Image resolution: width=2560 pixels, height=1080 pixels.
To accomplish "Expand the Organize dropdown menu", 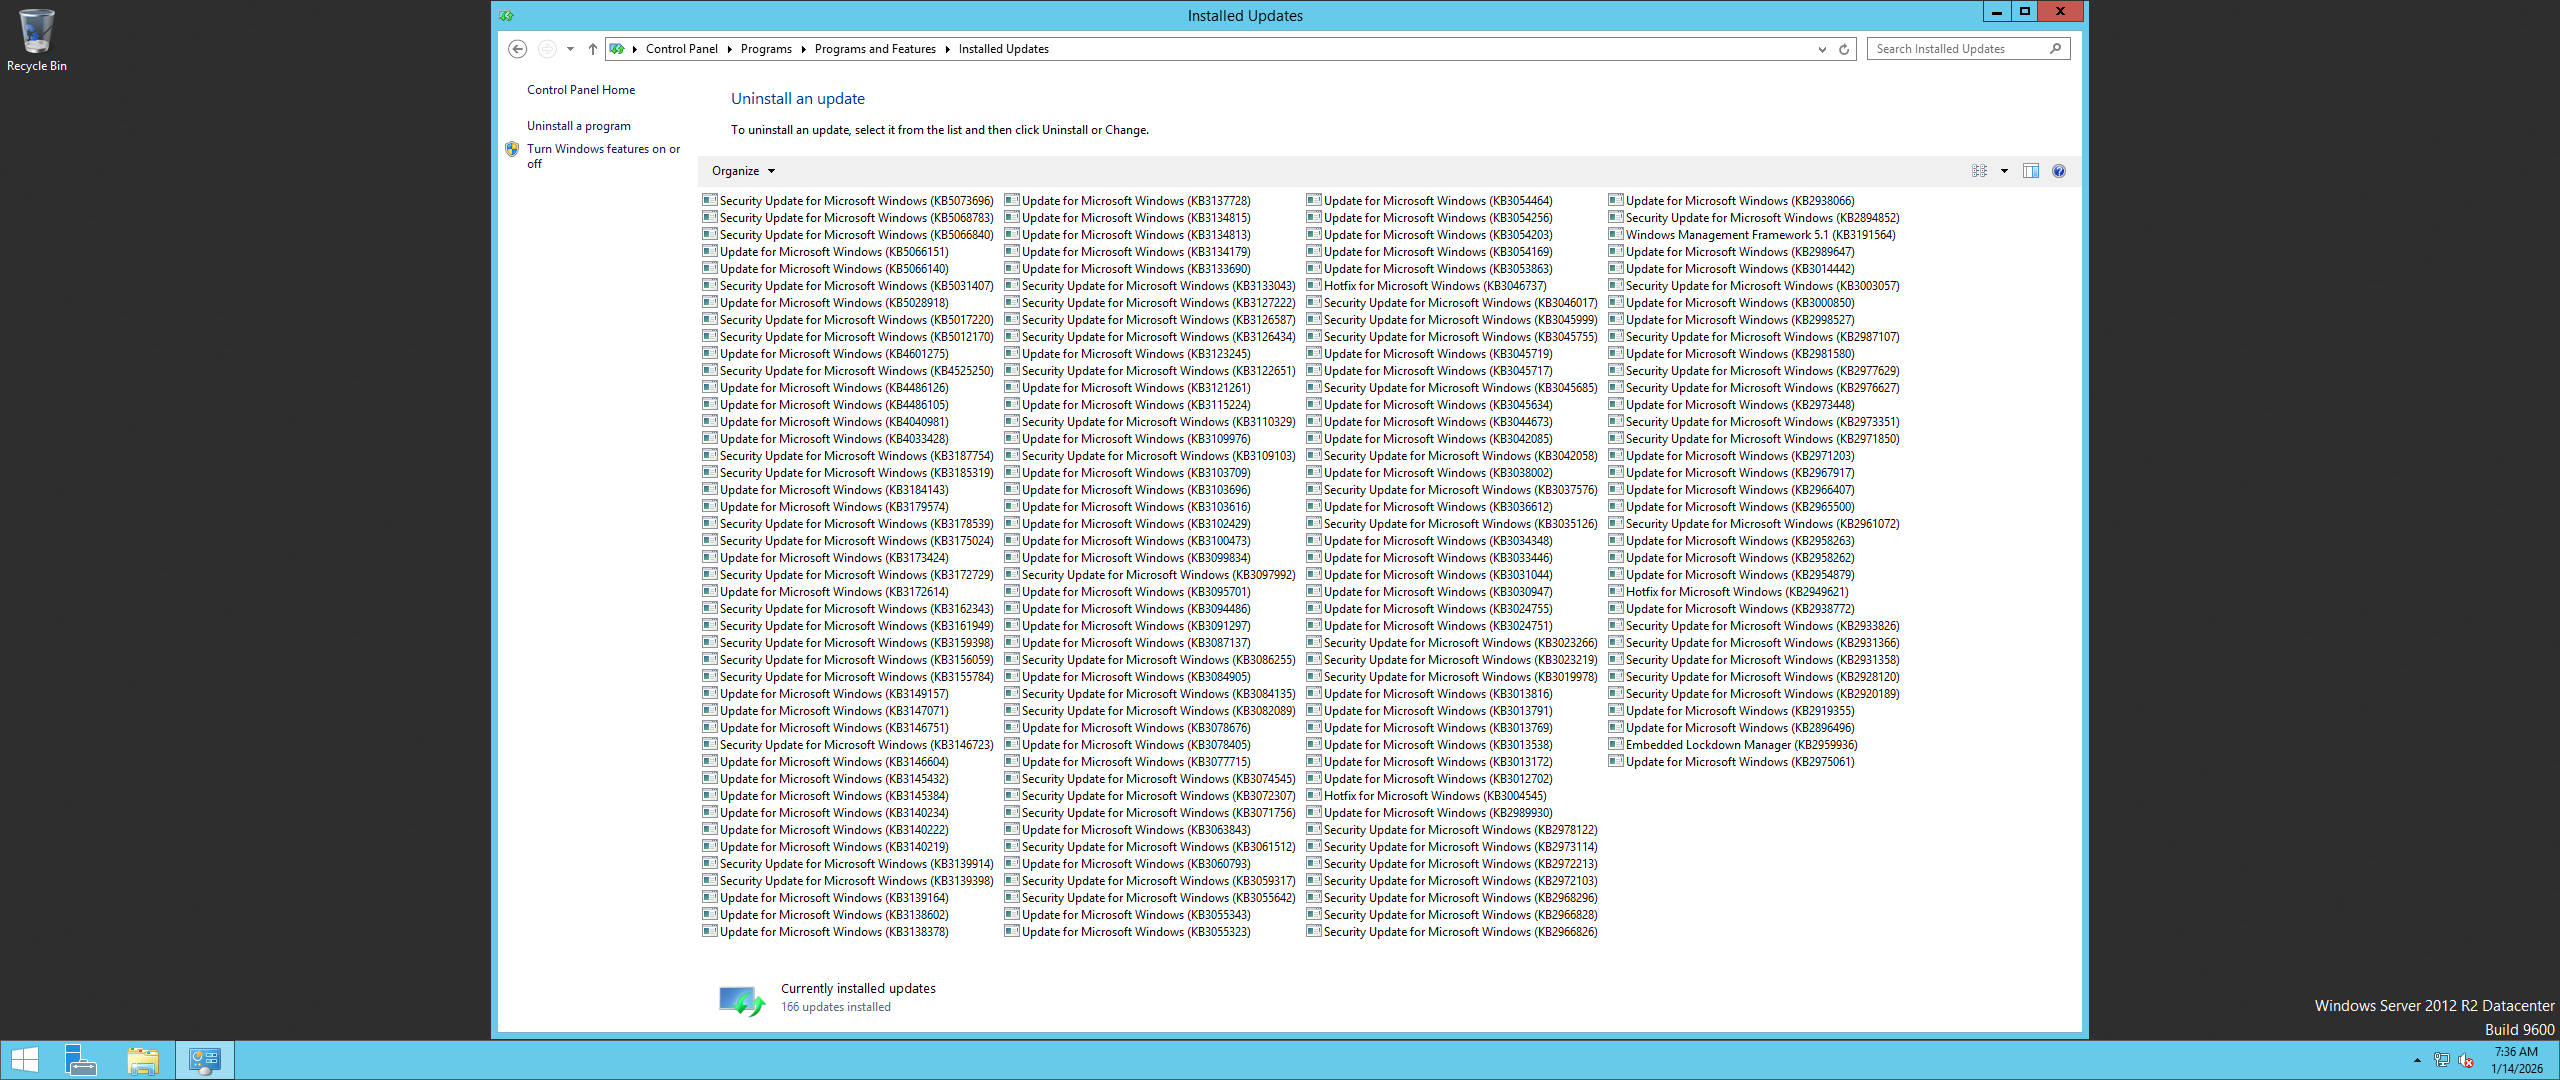I will coord(743,171).
